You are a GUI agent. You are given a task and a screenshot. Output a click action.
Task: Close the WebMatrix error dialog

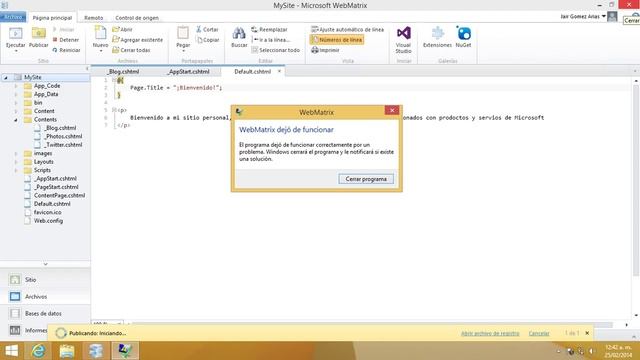(x=392, y=110)
